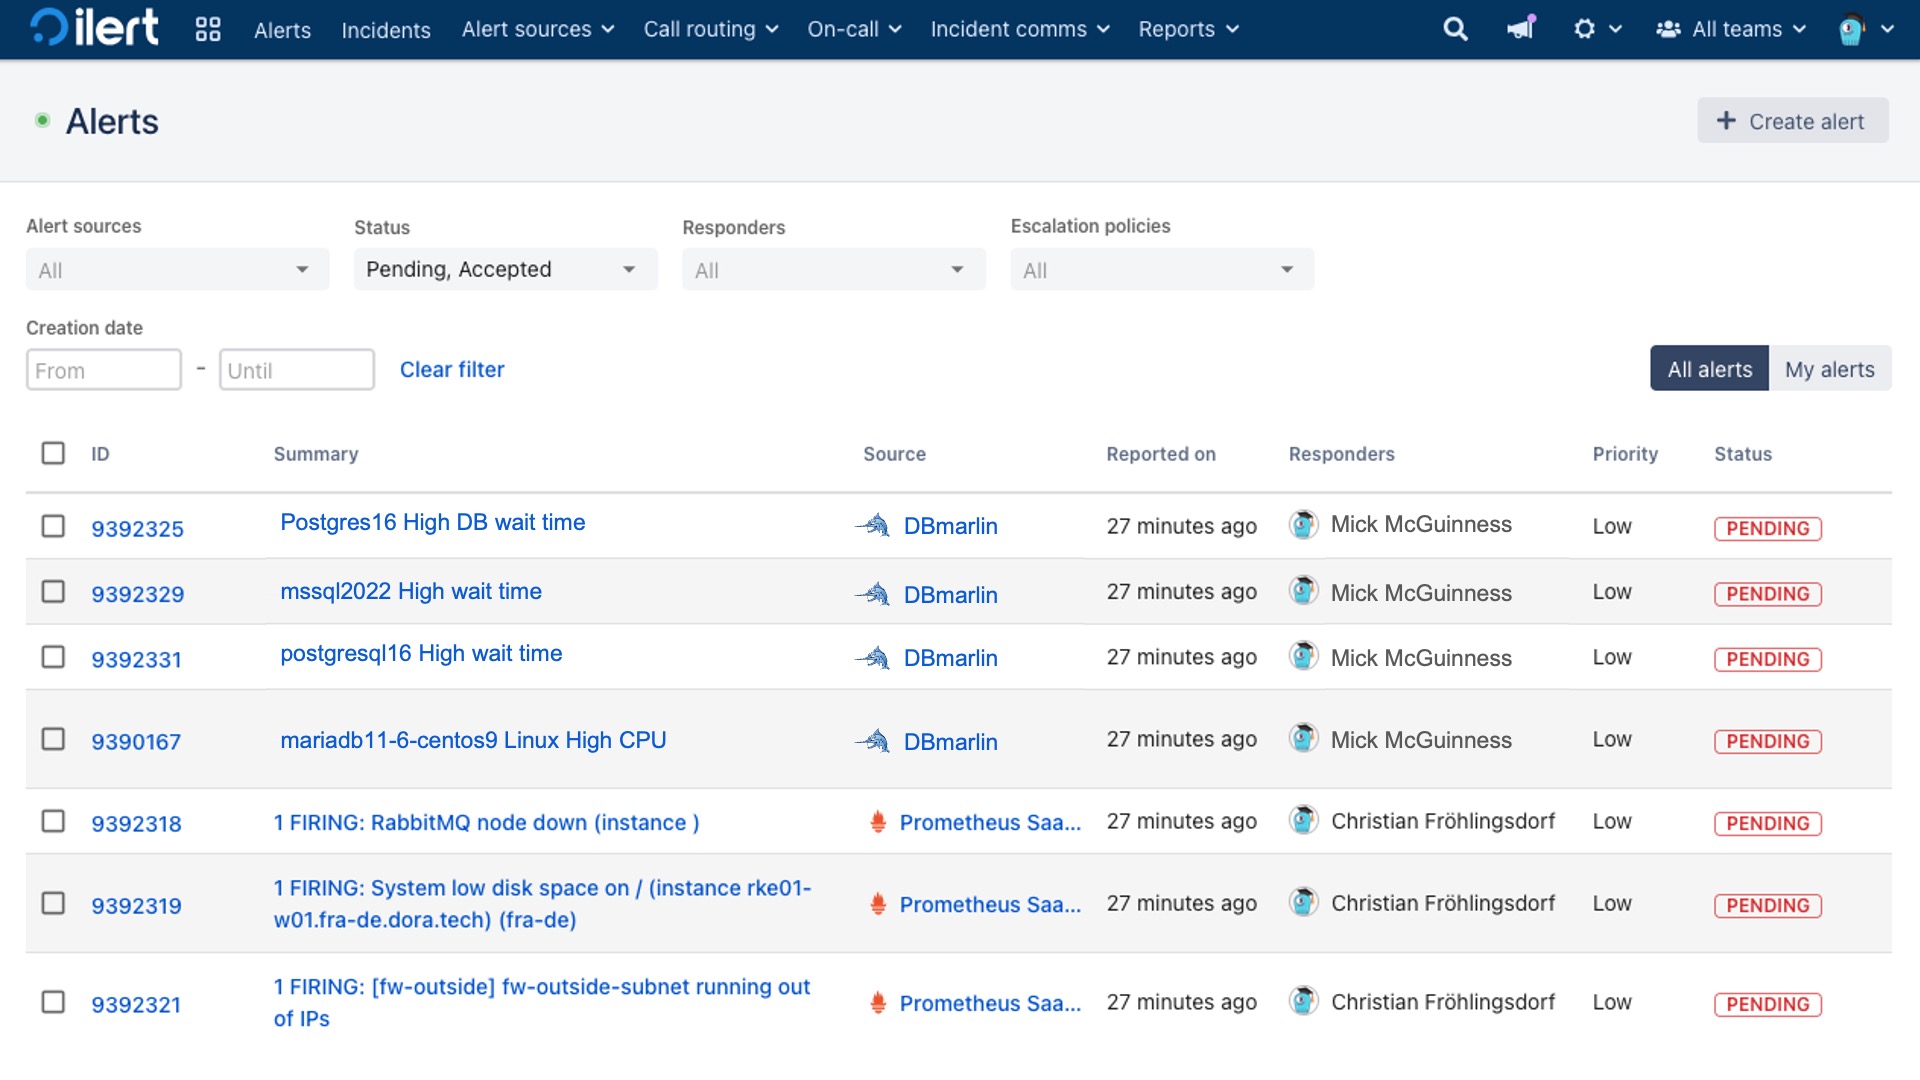Click responder avatar on mariadb11-6-centos9 row

pos(1303,738)
